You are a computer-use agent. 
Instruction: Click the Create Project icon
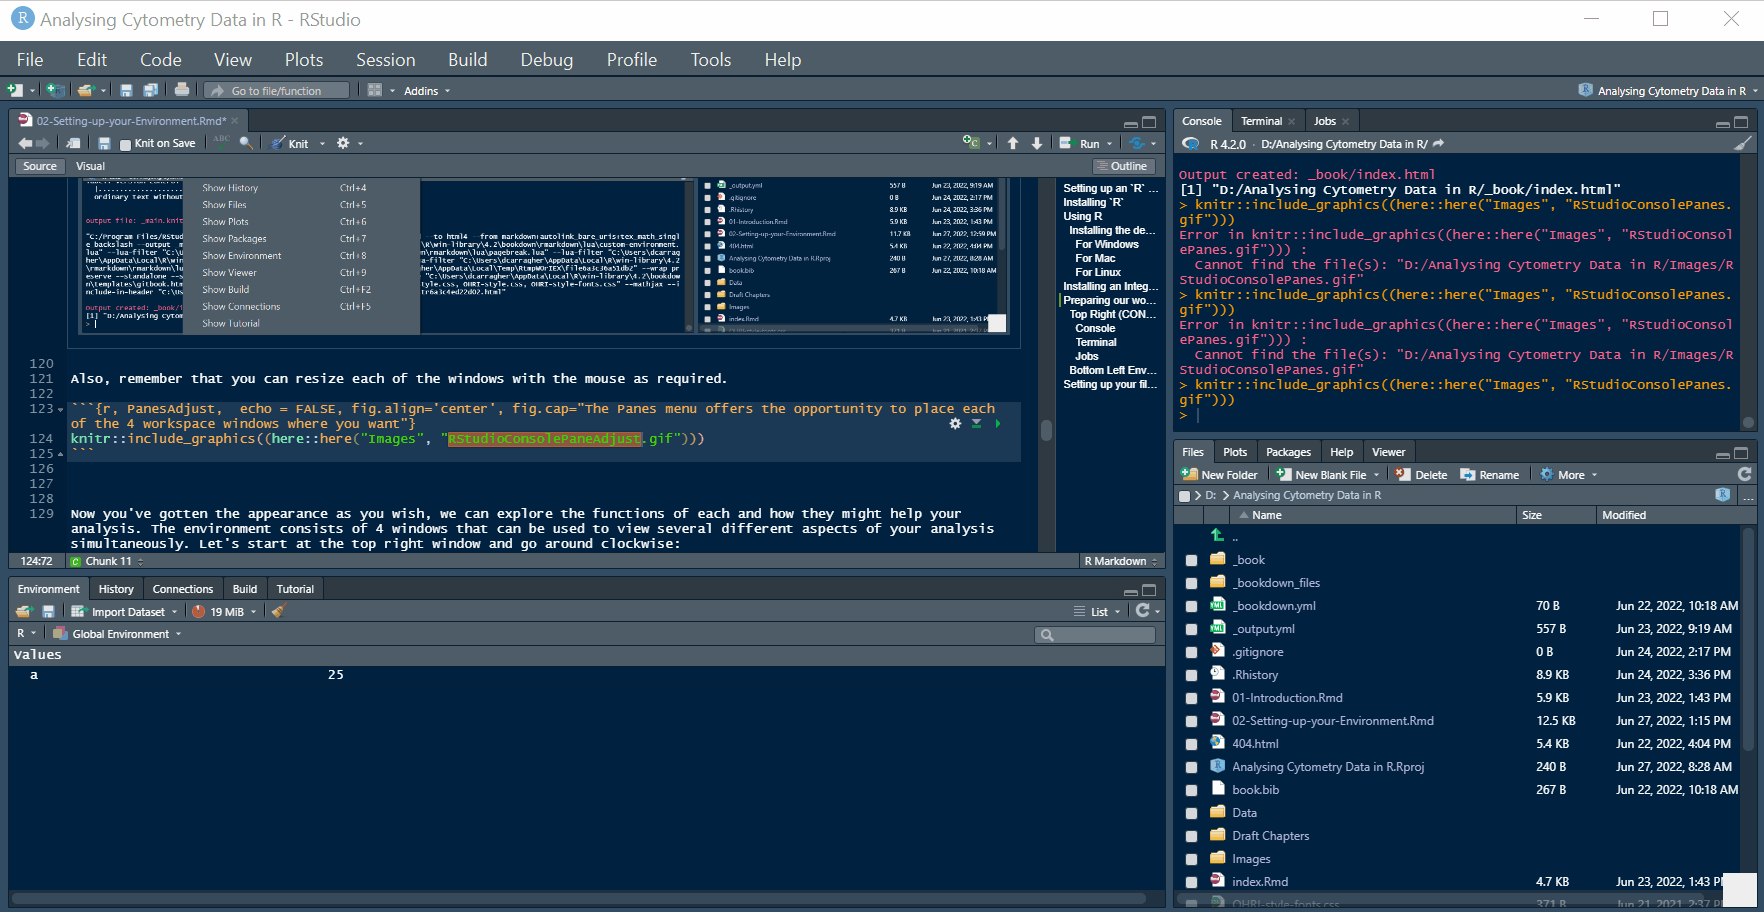pos(56,90)
